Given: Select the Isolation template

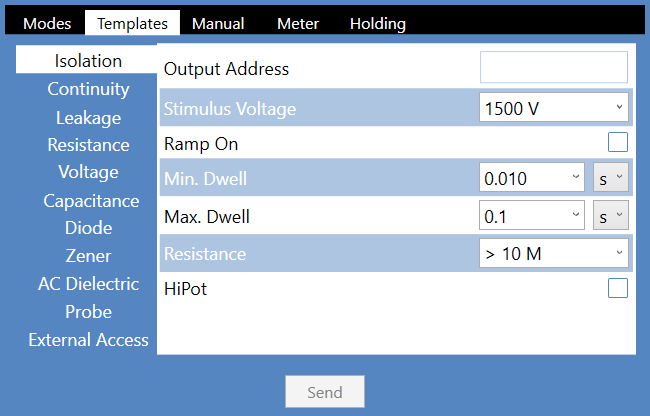Looking at the screenshot, I should (x=86, y=60).
